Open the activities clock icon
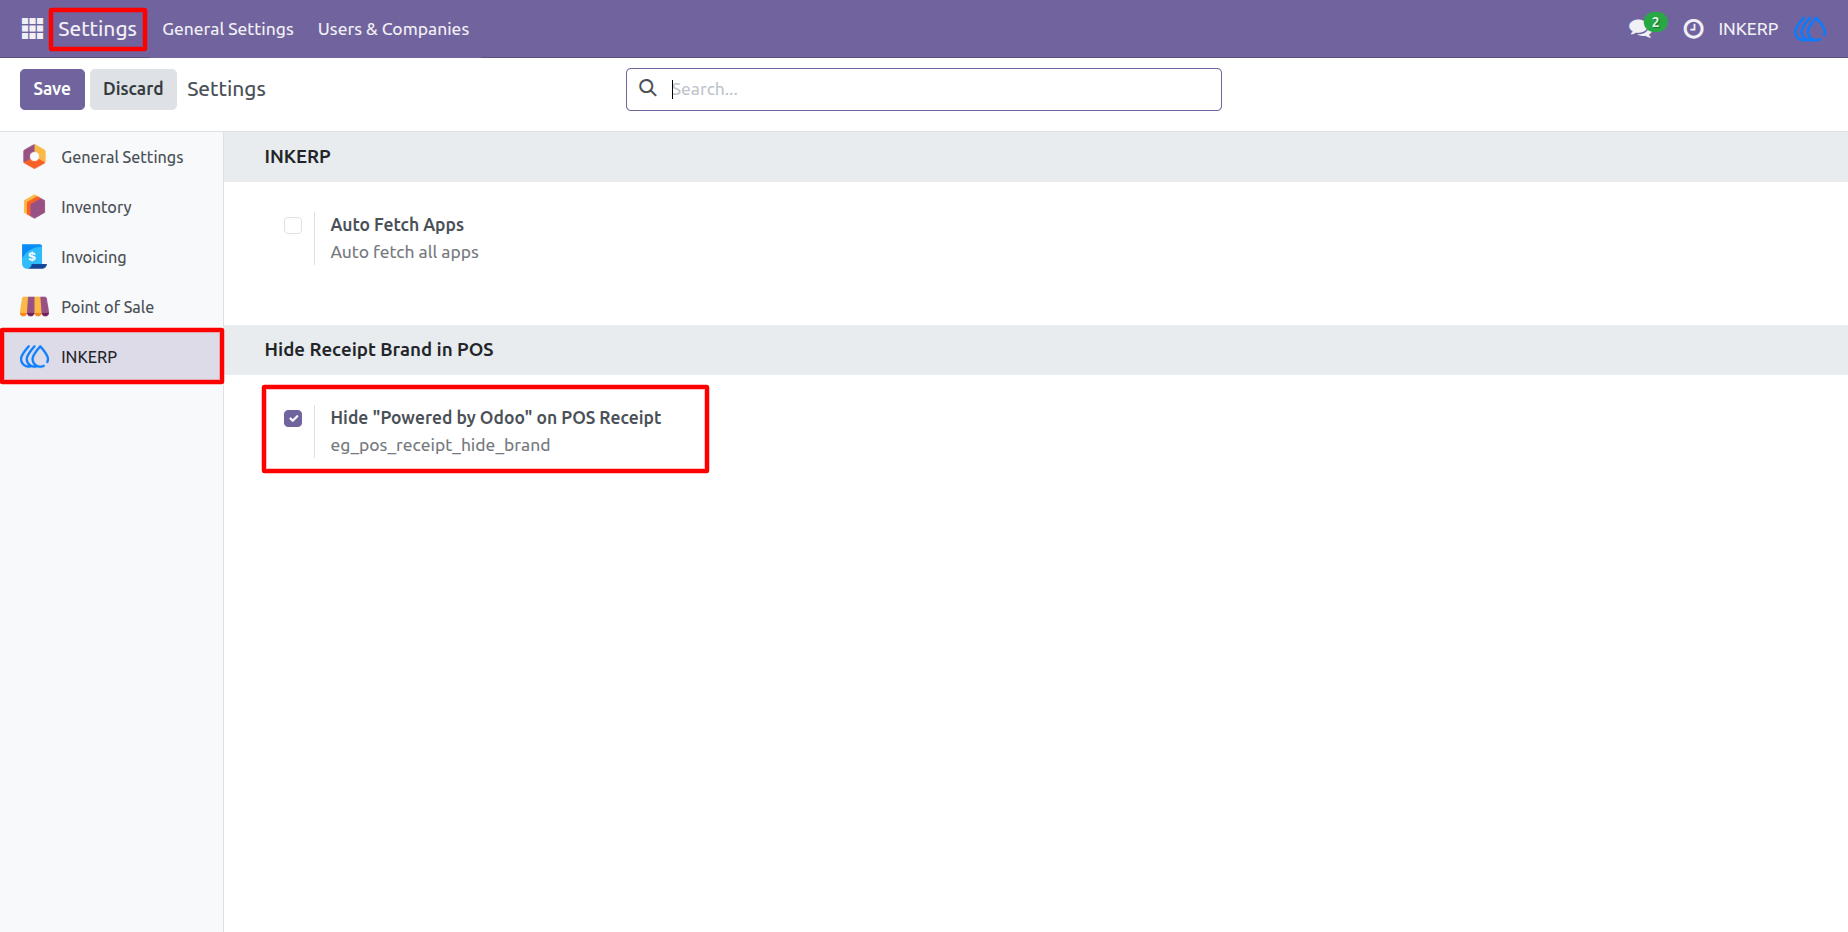Viewport: 1848px width, 932px height. 1693,29
